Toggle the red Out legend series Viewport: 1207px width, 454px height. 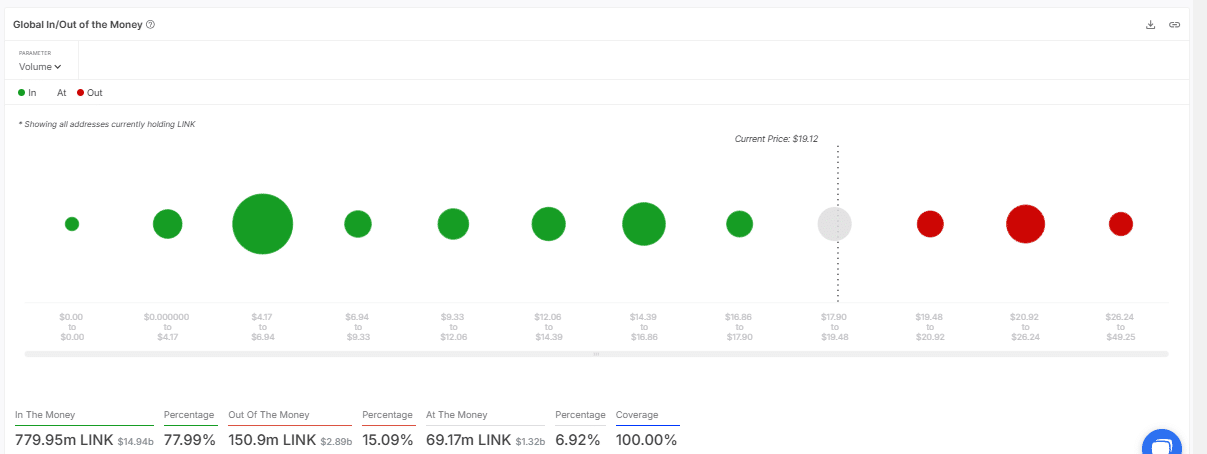[x=90, y=93]
